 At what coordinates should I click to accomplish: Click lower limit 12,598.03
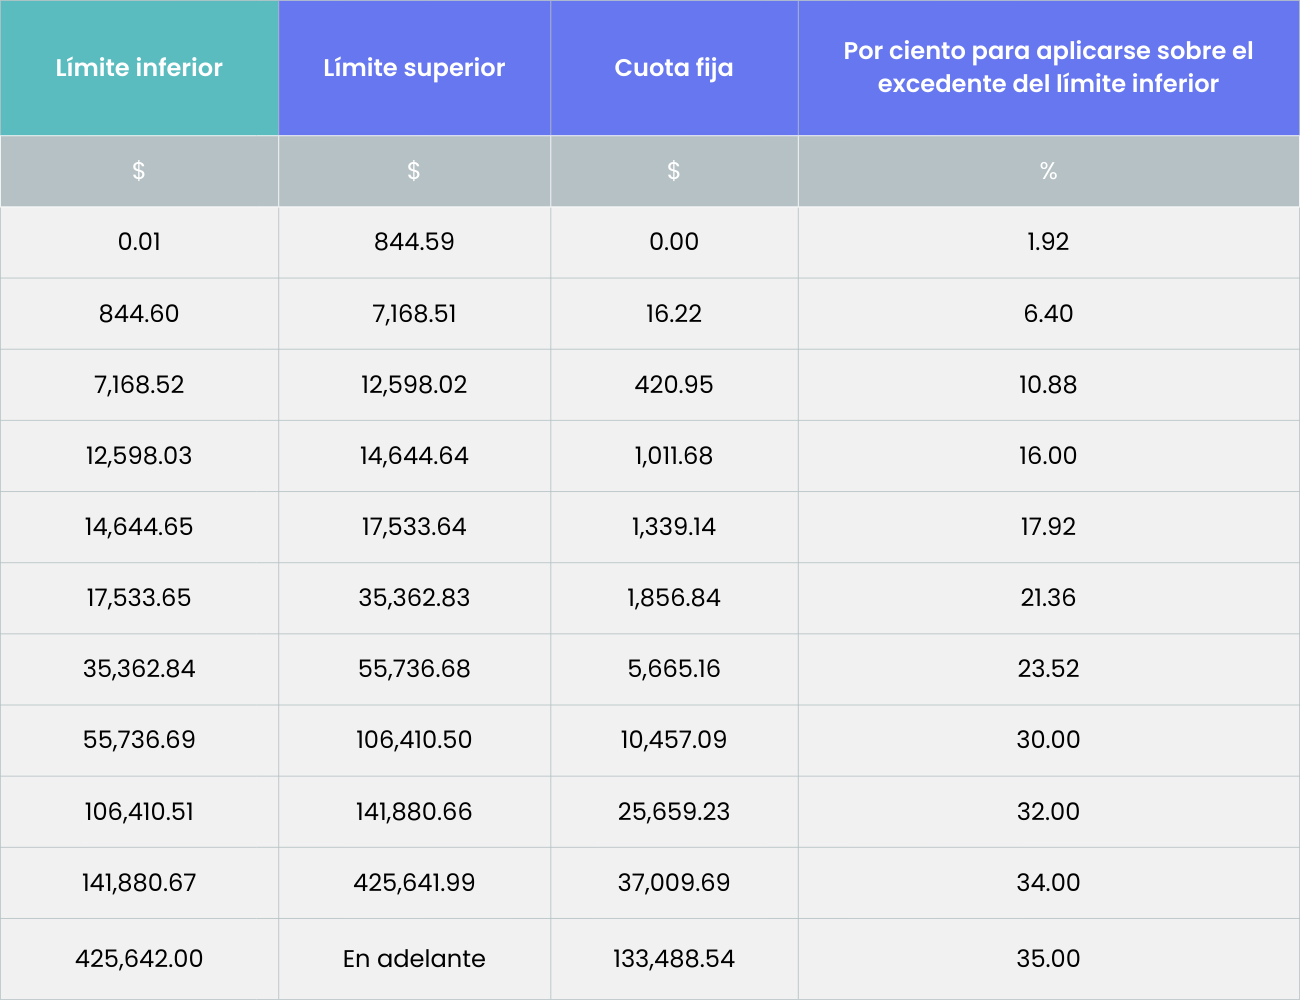[139, 455]
